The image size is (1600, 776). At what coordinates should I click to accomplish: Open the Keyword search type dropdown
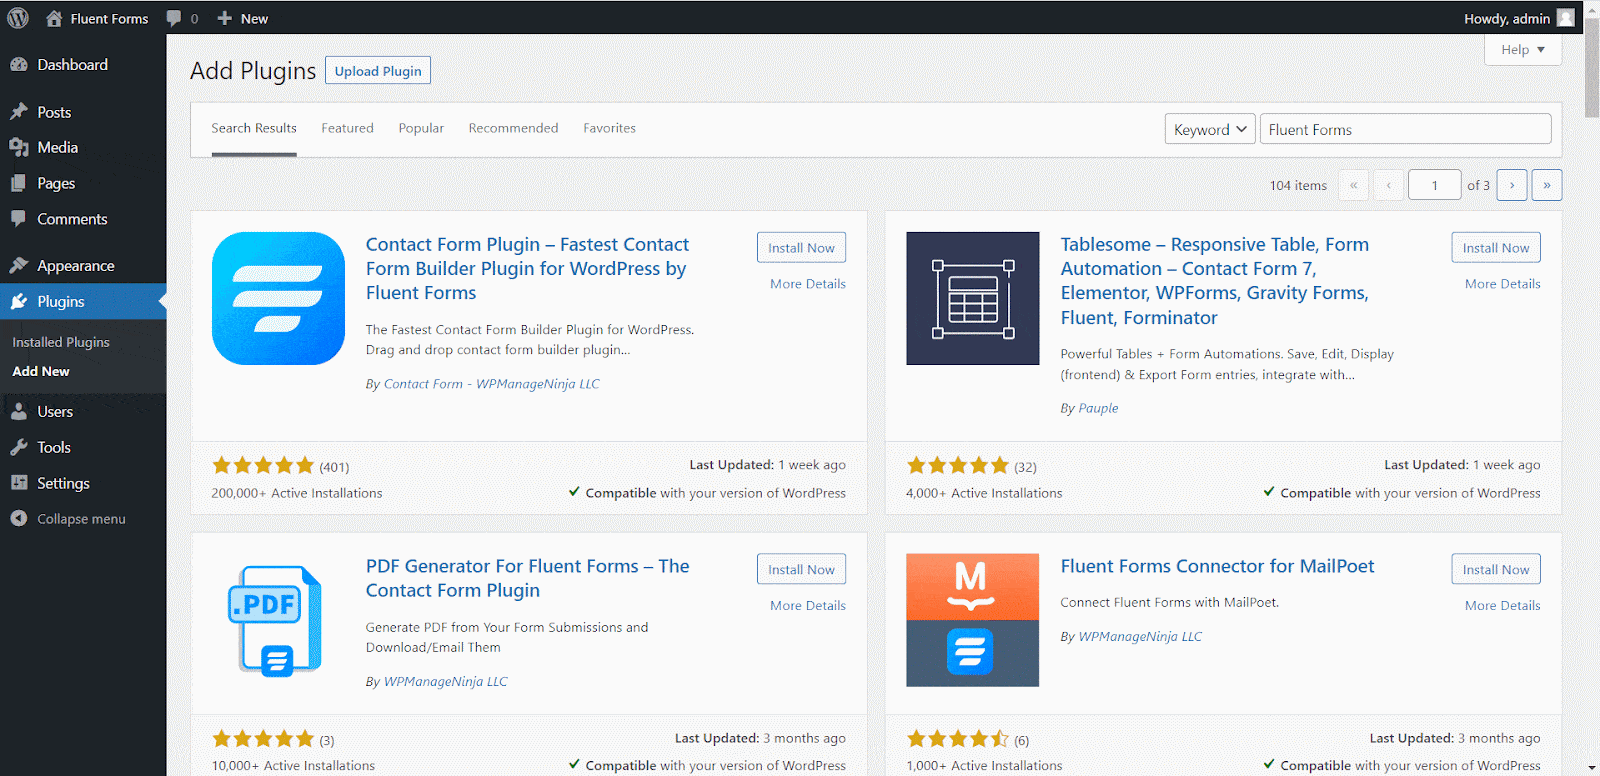click(x=1210, y=129)
